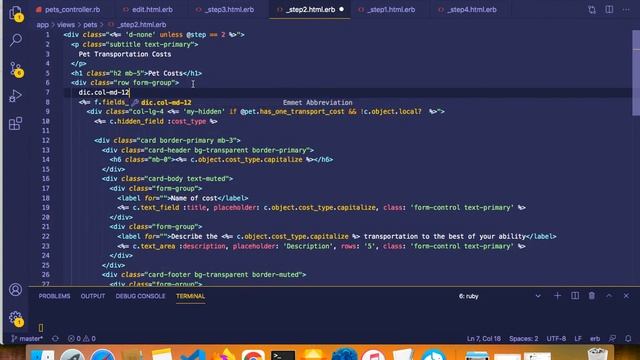Image resolution: width=640 pixels, height=360 pixels.
Task: Change end of line sequence 'LF'
Action: click(578, 338)
